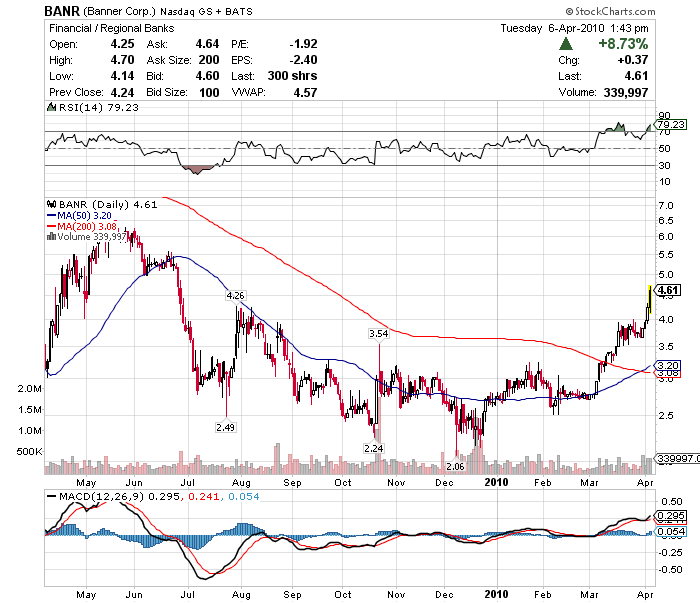The width and height of the screenshot is (700, 603).
Task: Click the 3.20 MA(50) price flag
Action: pos(667,365)
